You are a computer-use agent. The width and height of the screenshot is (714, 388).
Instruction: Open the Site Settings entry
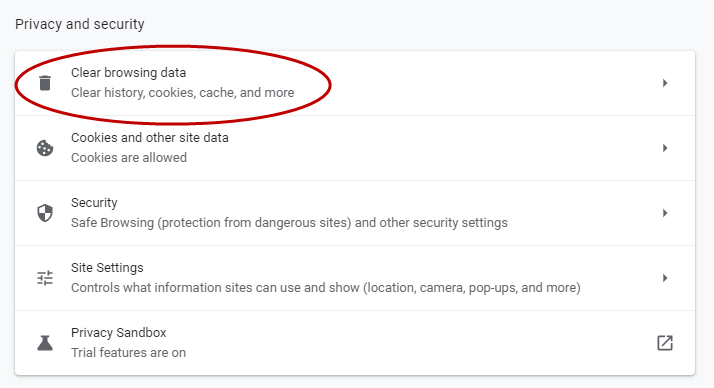[355, 278]
